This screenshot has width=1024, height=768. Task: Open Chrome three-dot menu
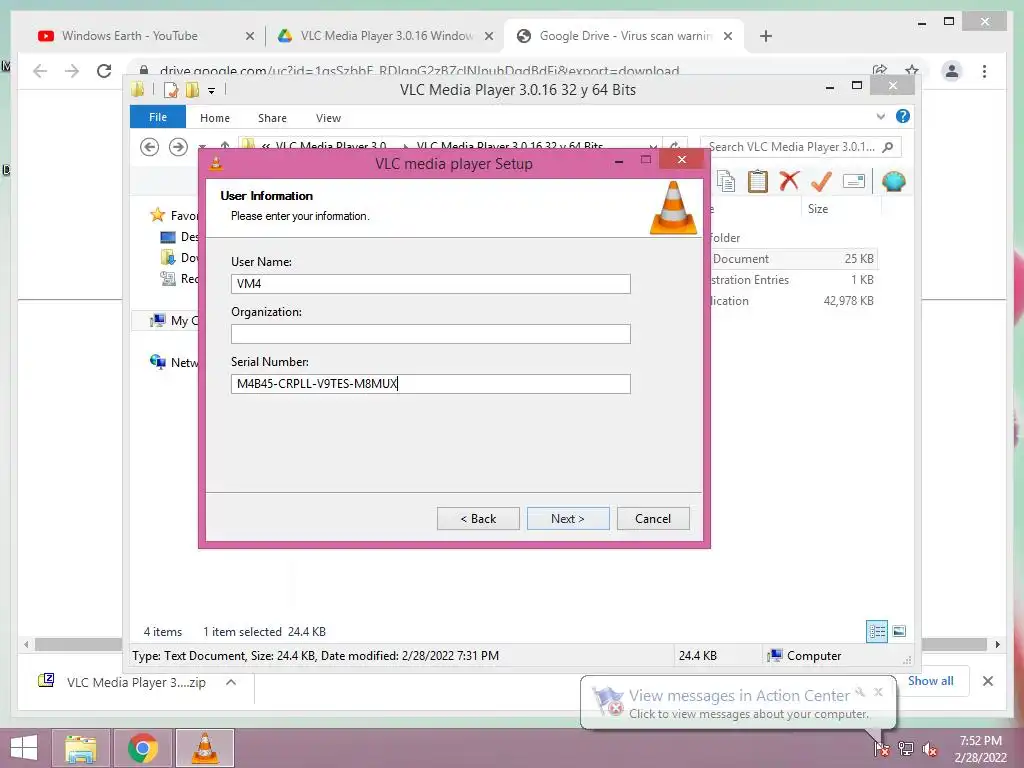985,71
